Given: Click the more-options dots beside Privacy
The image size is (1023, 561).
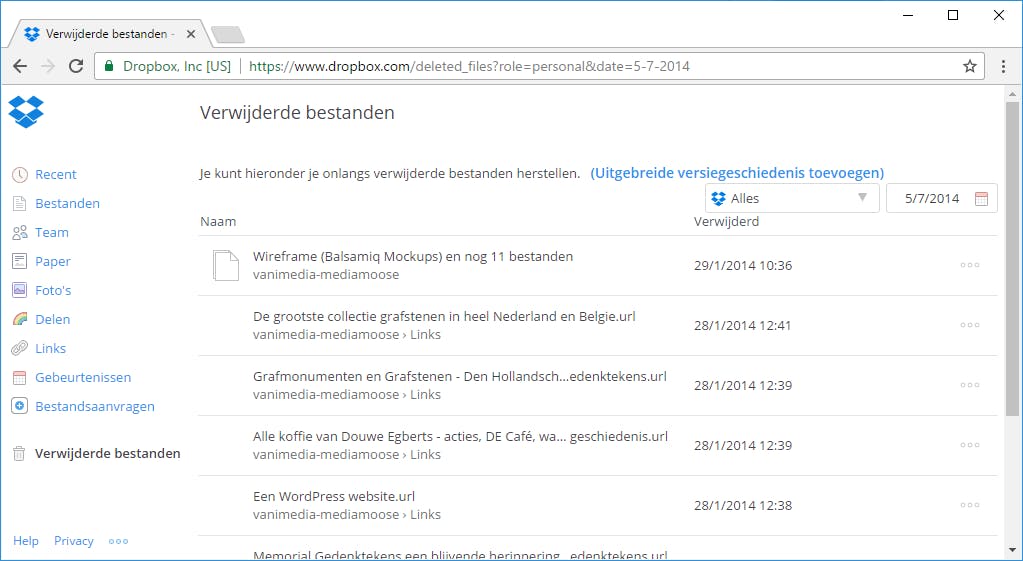Looking at the screenshot, I should click(118, 541).
